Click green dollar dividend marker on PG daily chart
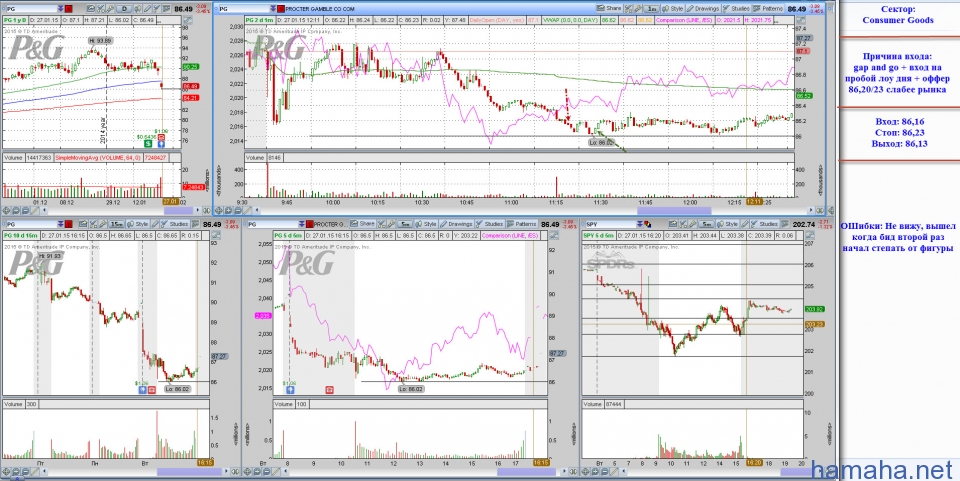This screenshot has height=481, width=960. 149,143
